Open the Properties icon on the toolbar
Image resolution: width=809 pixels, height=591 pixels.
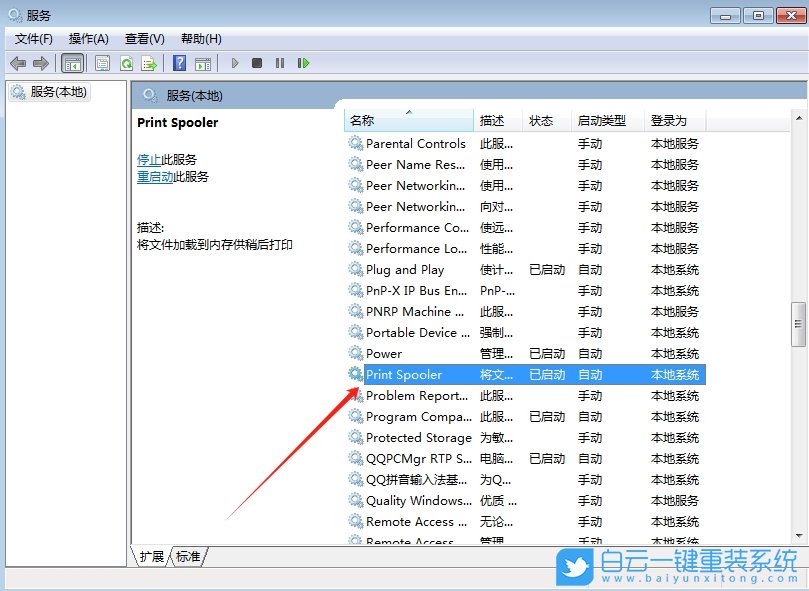[102, 63]
